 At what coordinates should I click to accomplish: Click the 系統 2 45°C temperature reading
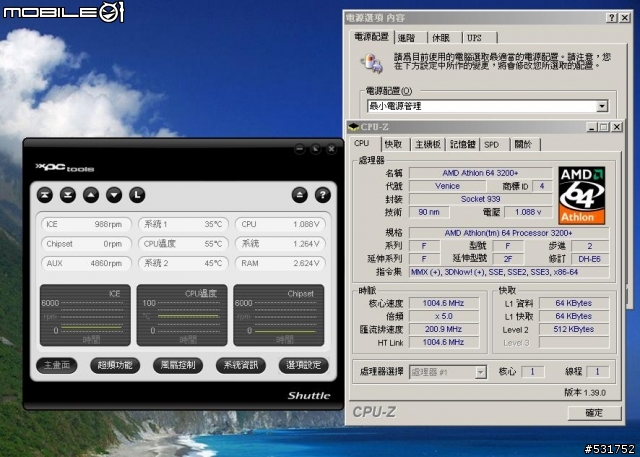click(x=183, y=264)
